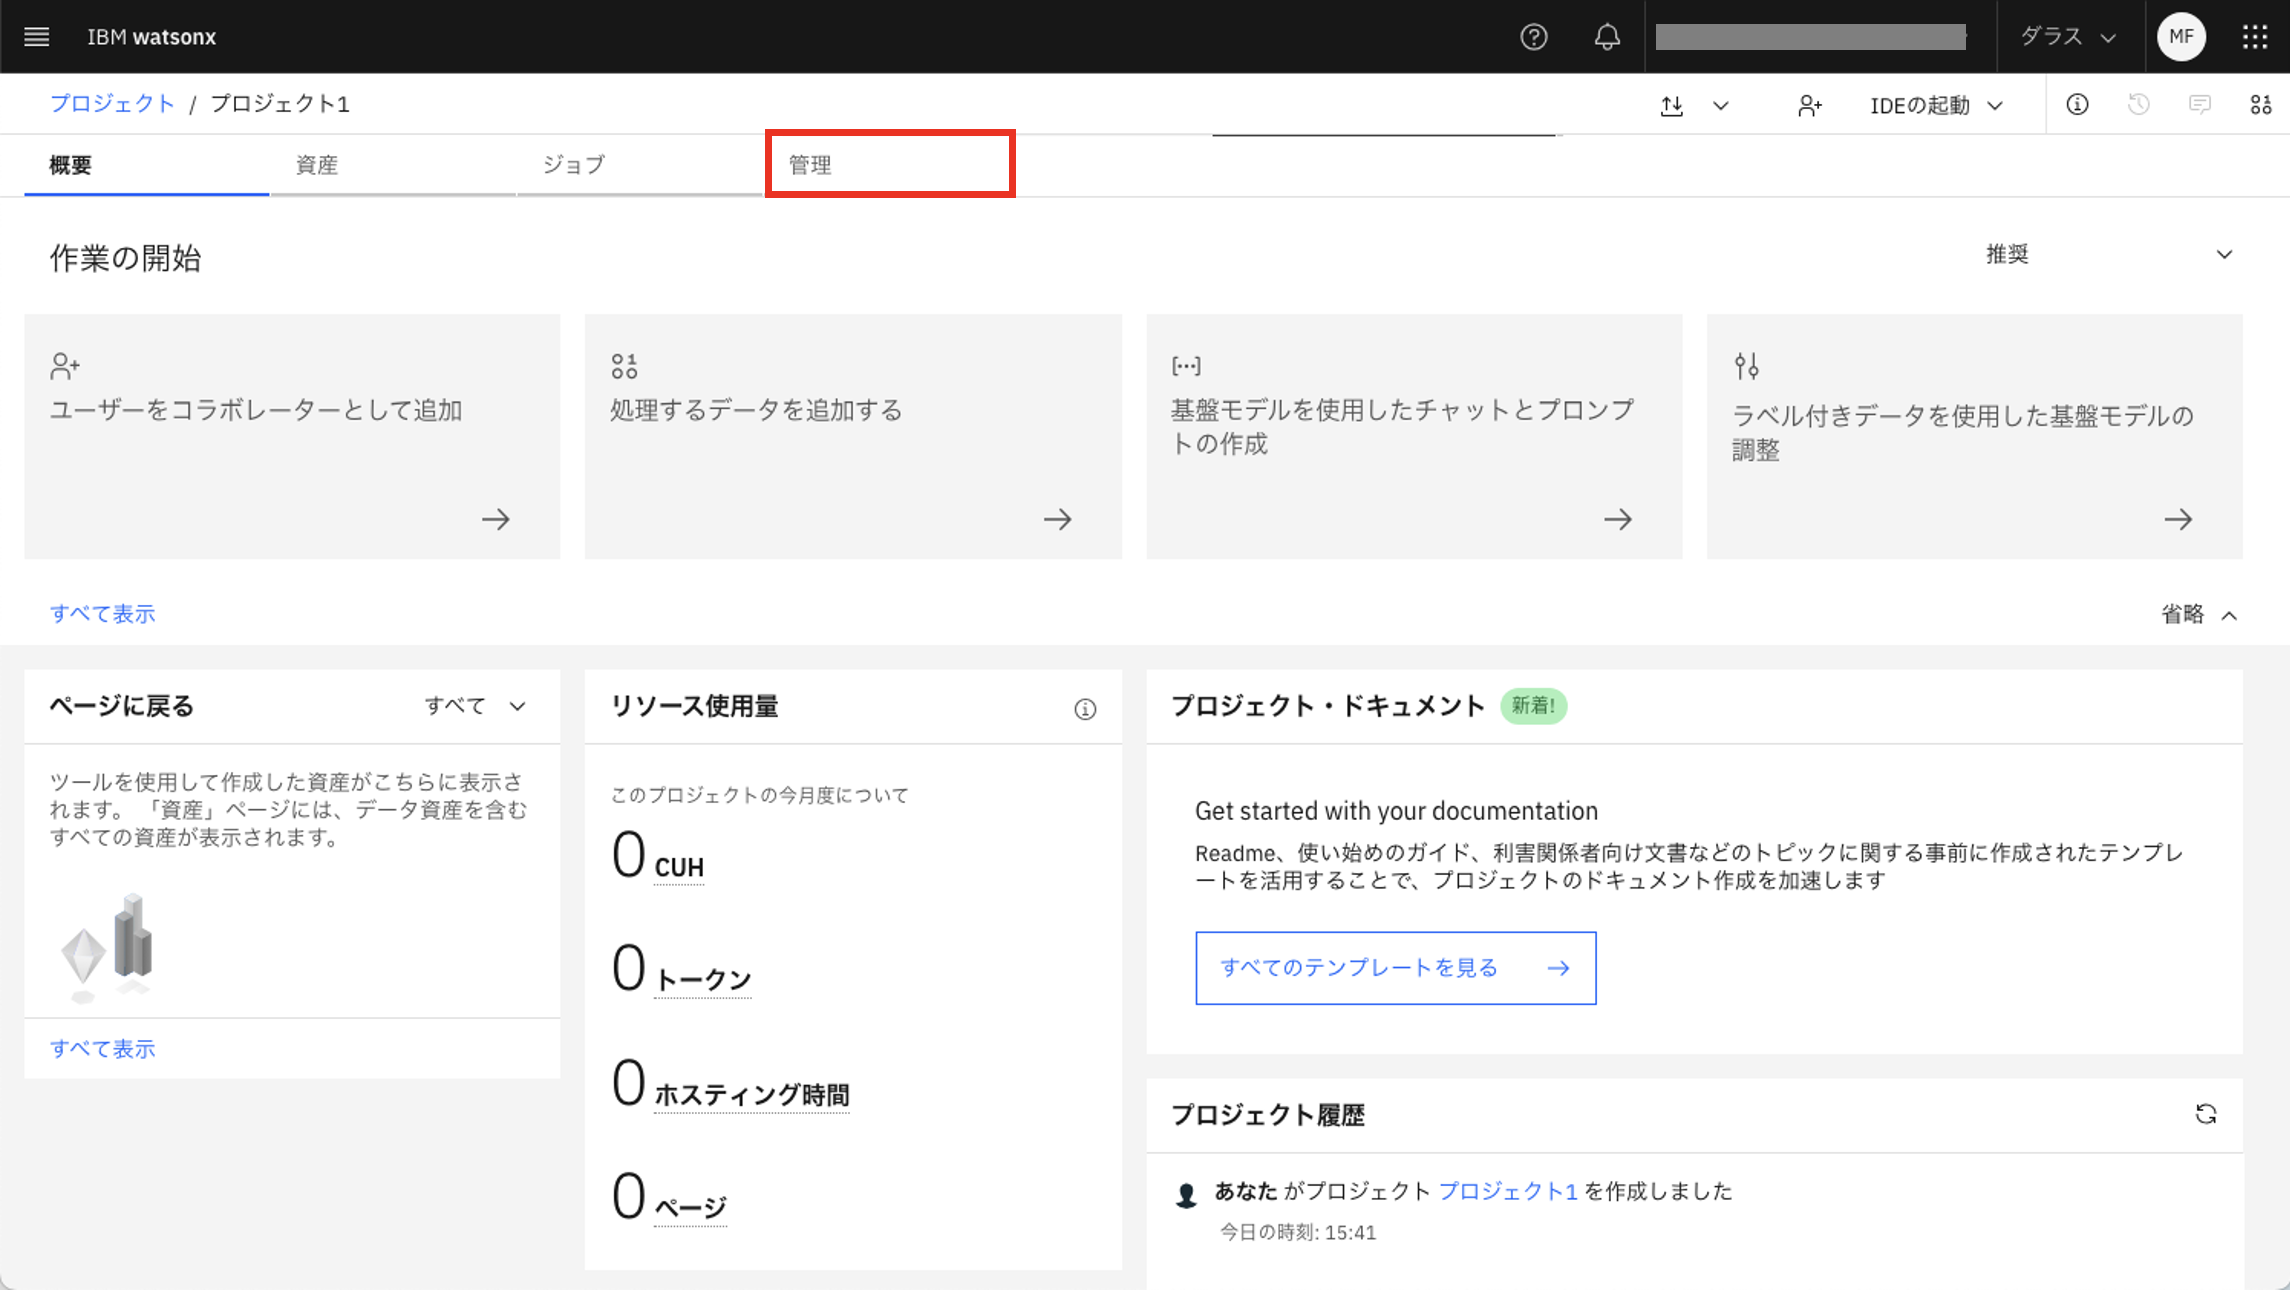2290x1290 pixels.
Task: Open the hamburger navigation menu
Action: [x=37, y=37]
